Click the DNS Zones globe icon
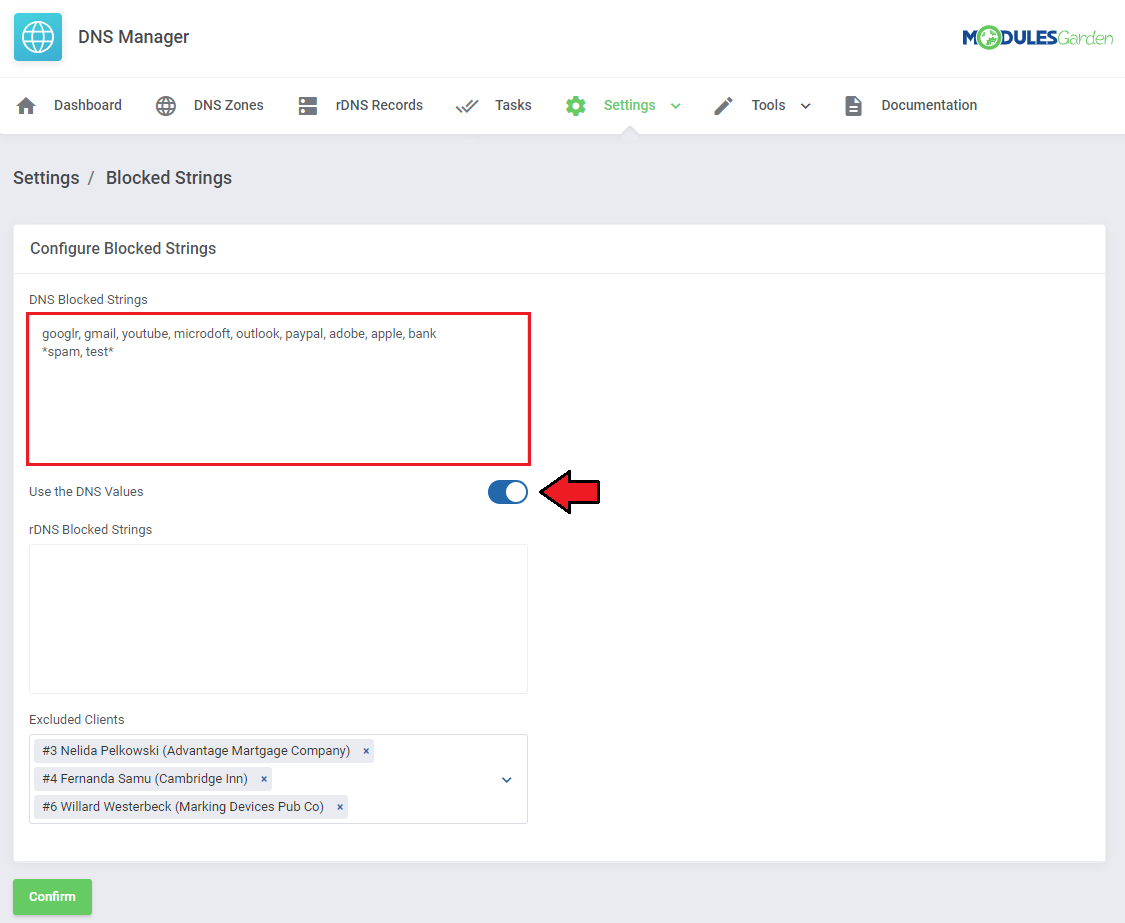The width and height of the screenshot is (1125, 923). (x=166, y=106)
